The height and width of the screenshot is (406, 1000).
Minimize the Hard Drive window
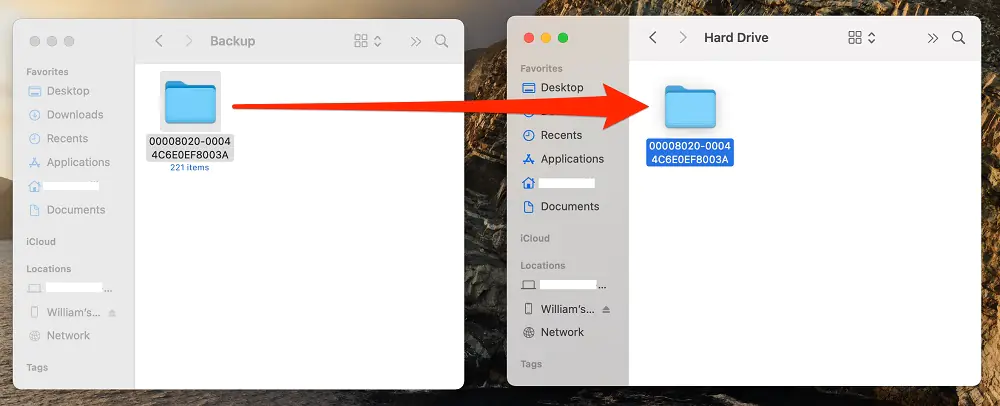tap(546, 38)
